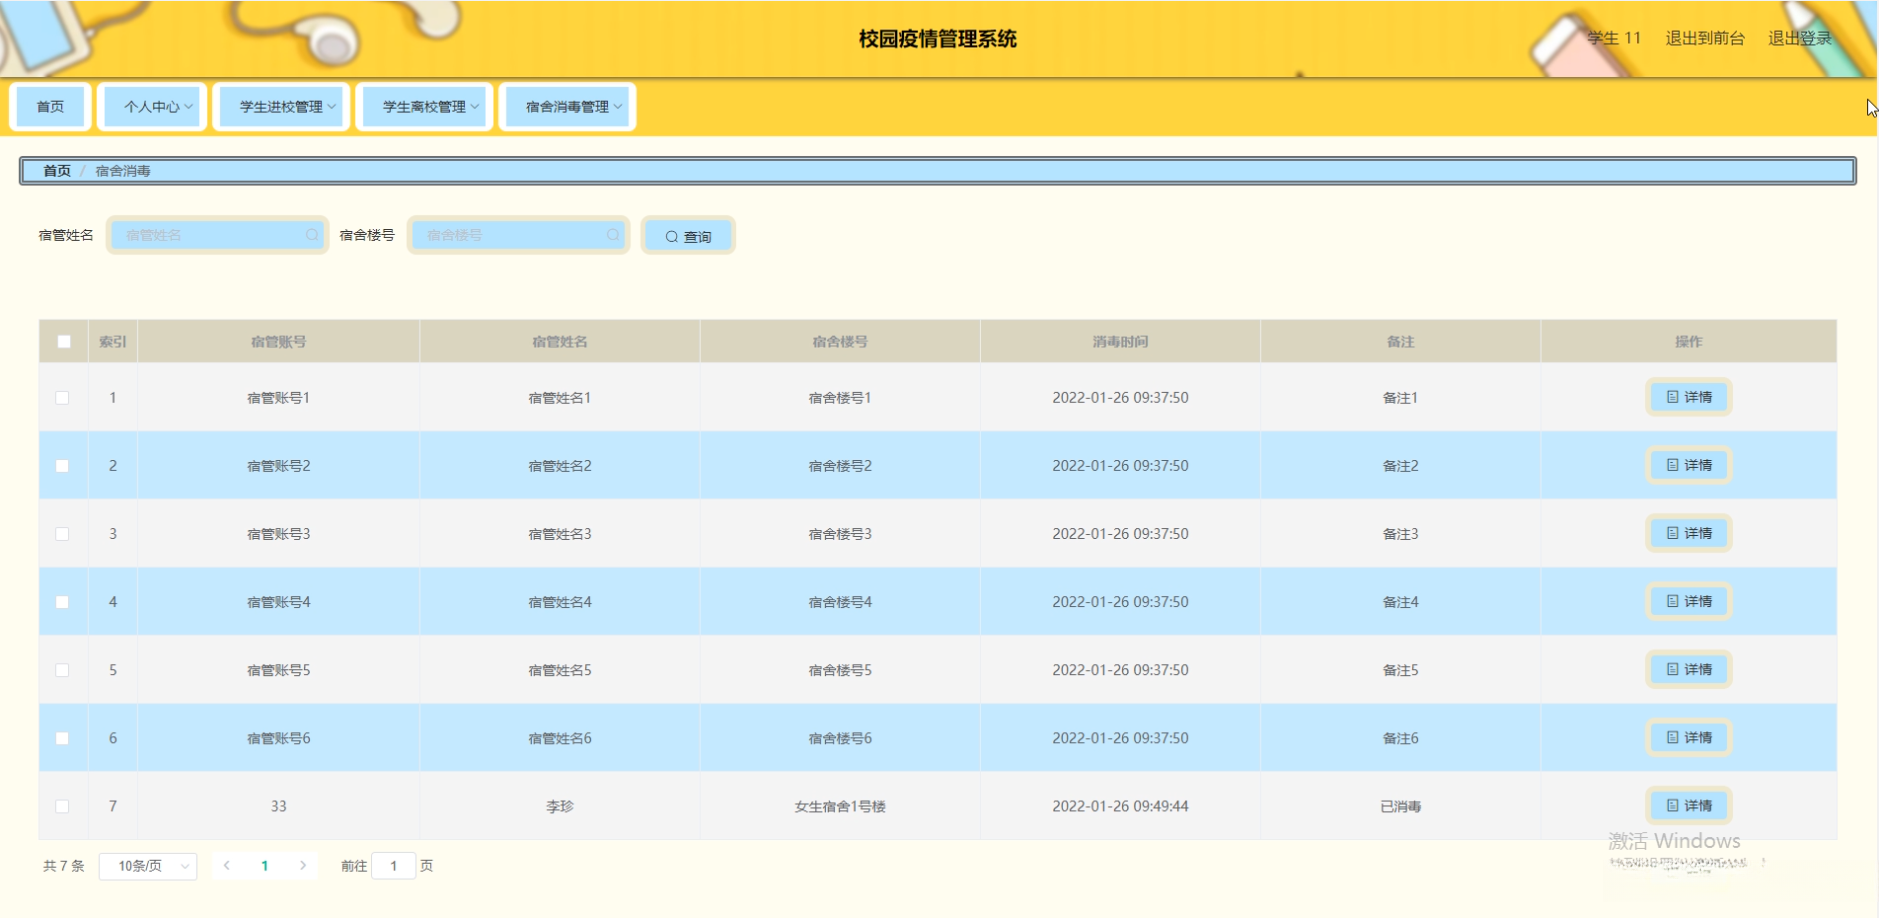Screen dimensions: 1879x918
Task: Expand the 宿舍消毒管理 menu
Action: point(568,107)
